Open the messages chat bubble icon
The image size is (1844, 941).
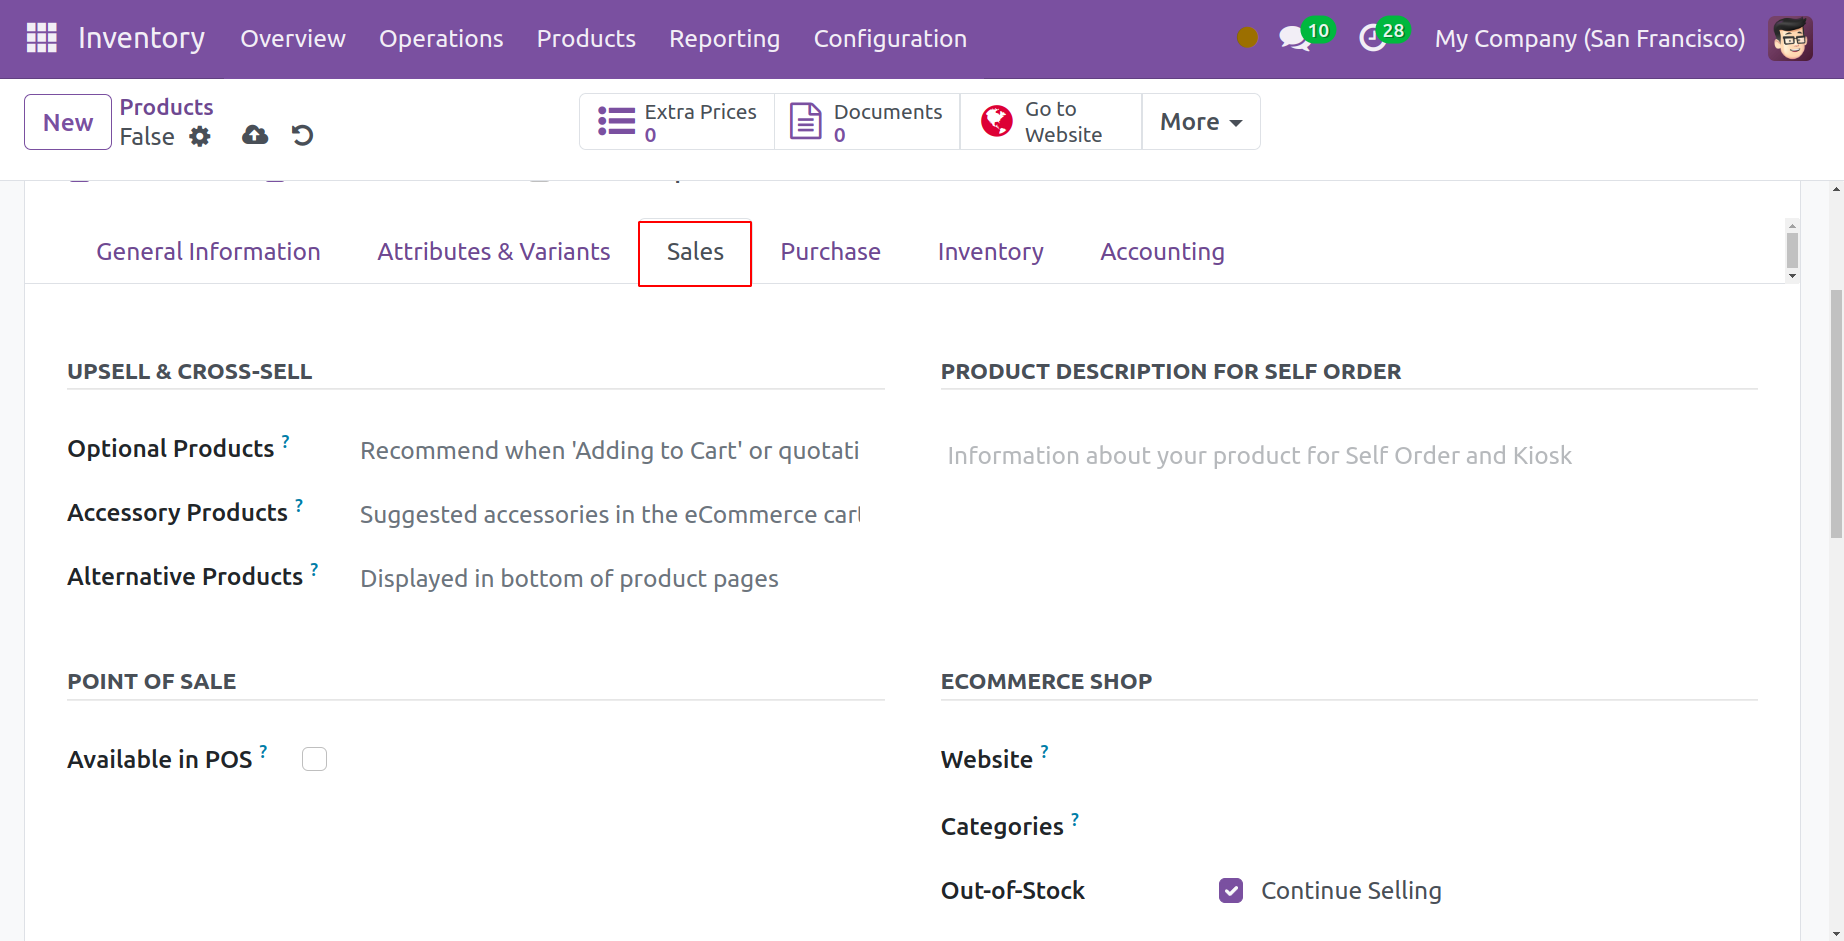click(x=1294, y=39)
